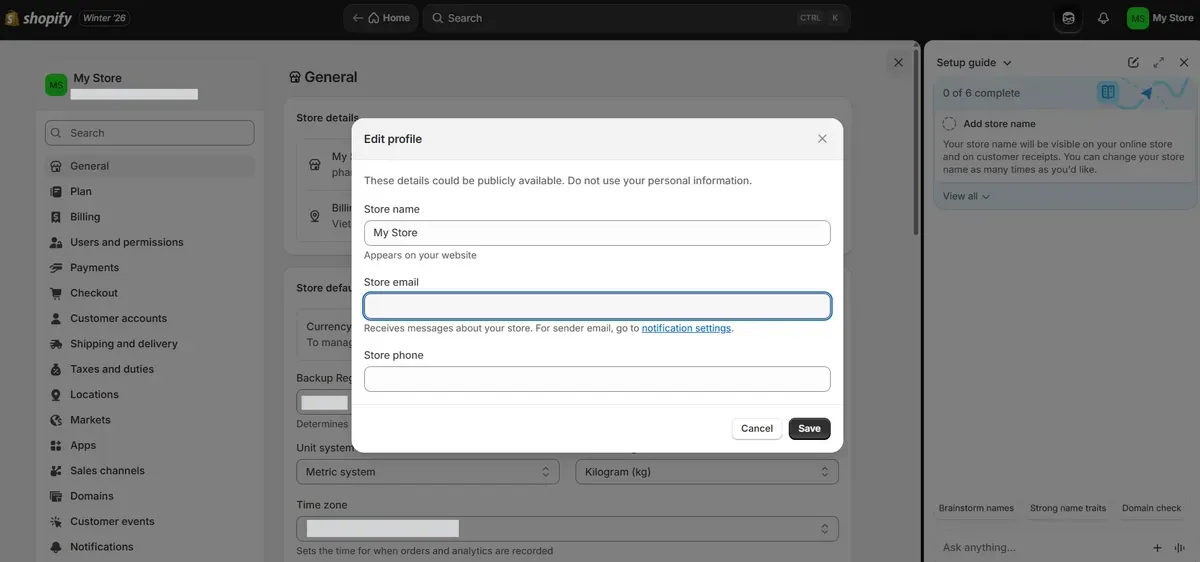The height and width of the screenshot is (562, 1200).
Task: Start new chat icon in Setup guide panel
Action: (1133, 62)
